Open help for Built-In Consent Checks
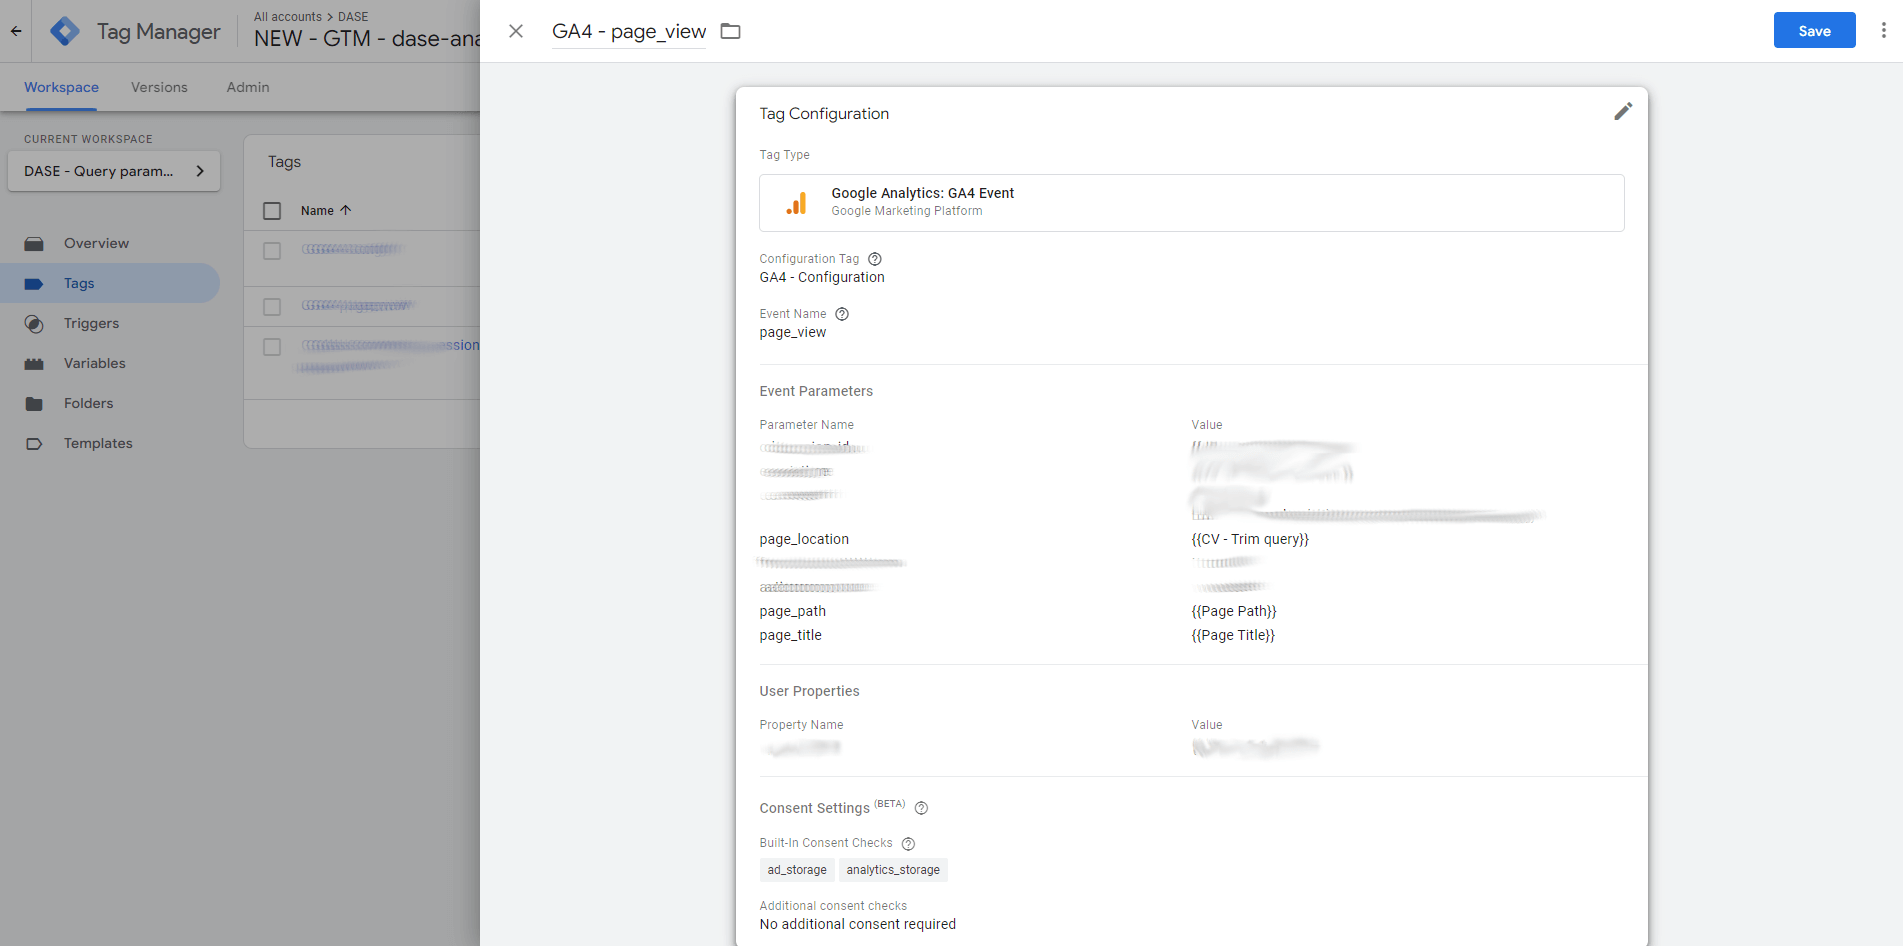The width and height of the screenshot is (1903, 946). [x=908, y=843]
